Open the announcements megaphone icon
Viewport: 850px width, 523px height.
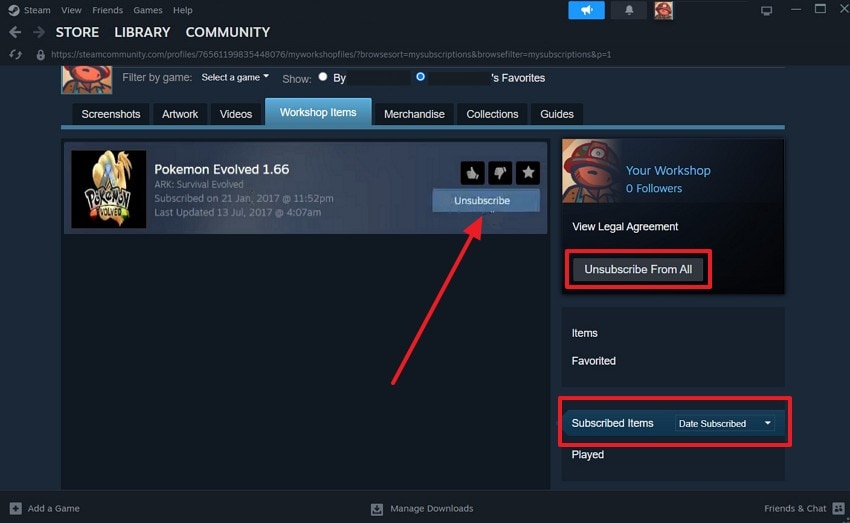coord(586,10)
